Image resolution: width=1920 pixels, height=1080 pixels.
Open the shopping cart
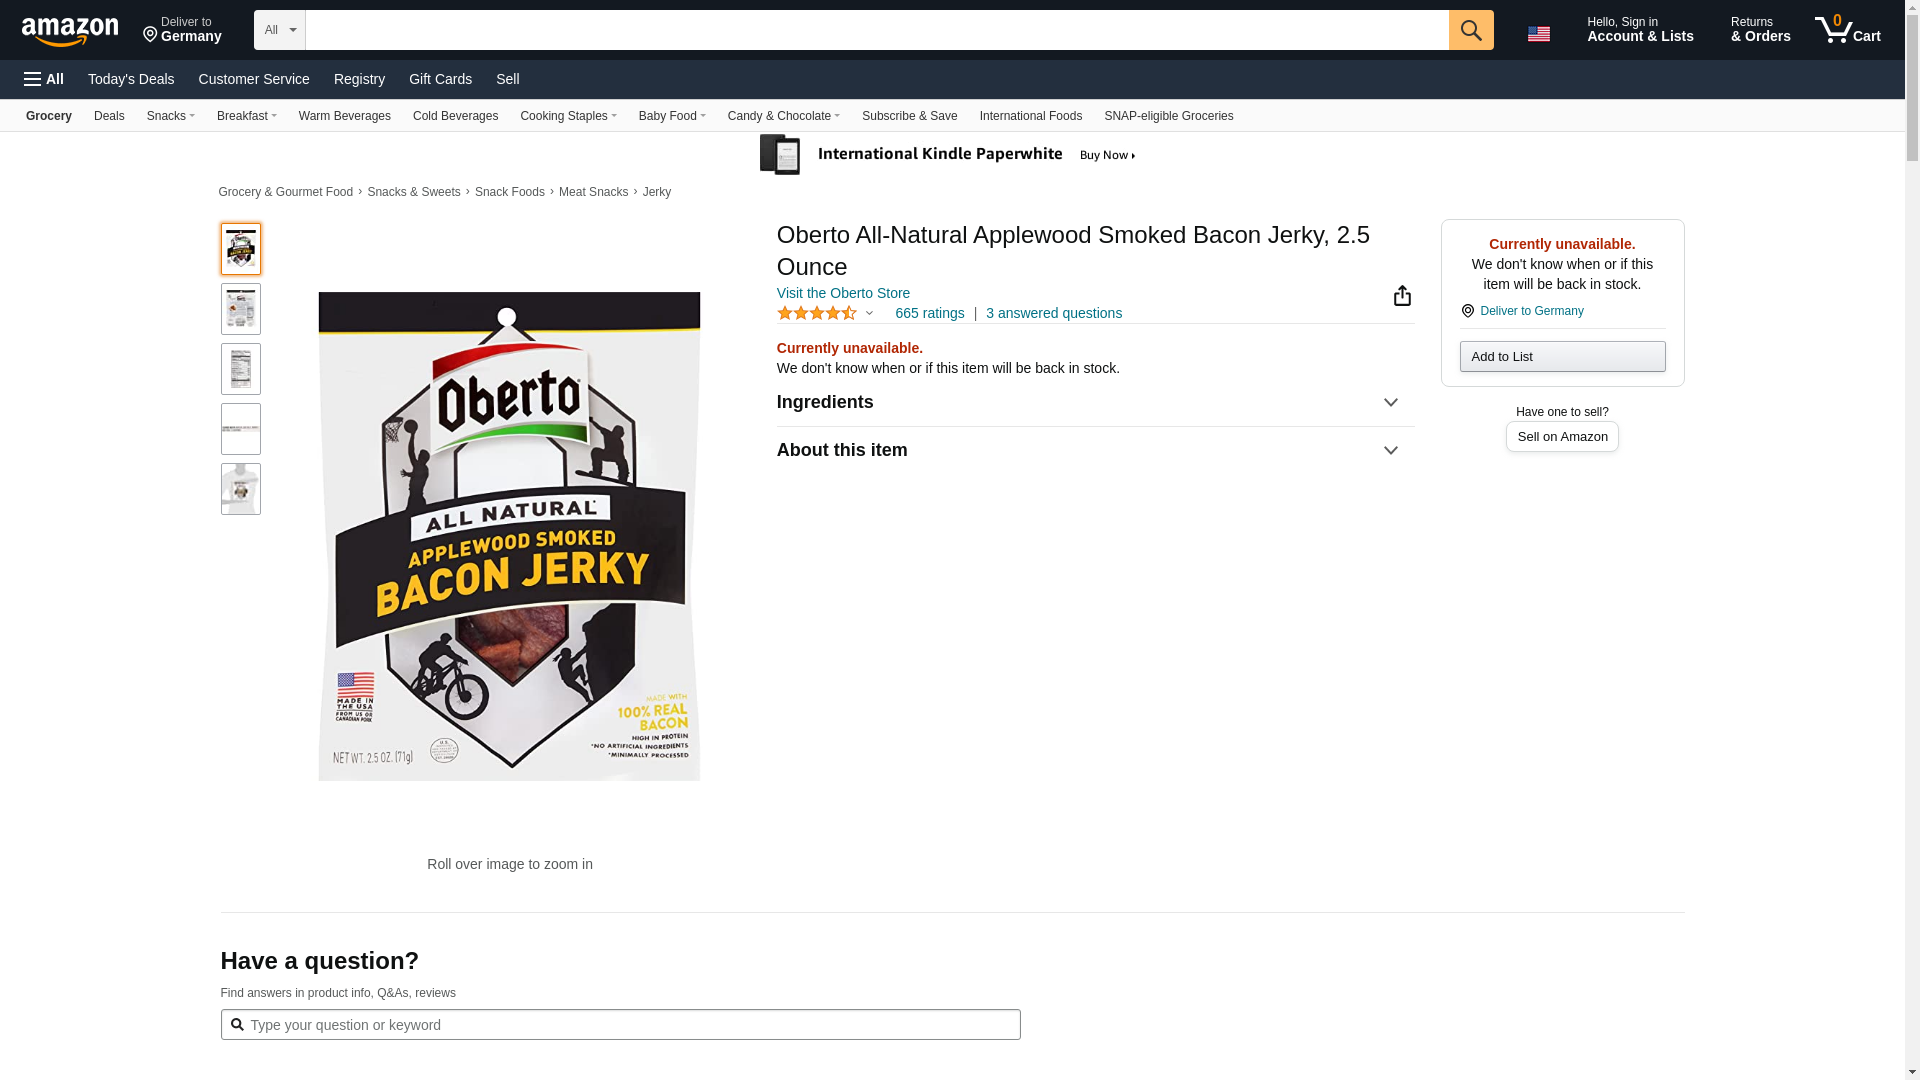click(x=1847, y=30)
